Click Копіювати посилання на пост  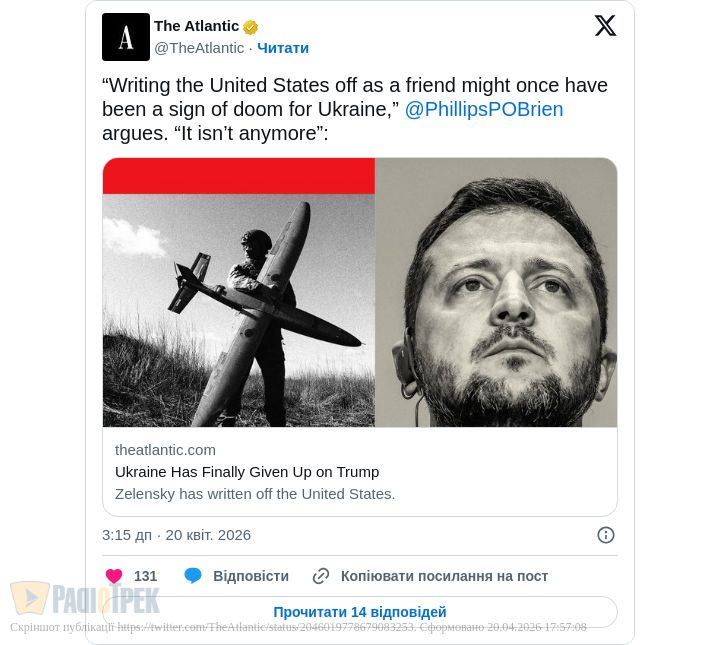[444, 576]
